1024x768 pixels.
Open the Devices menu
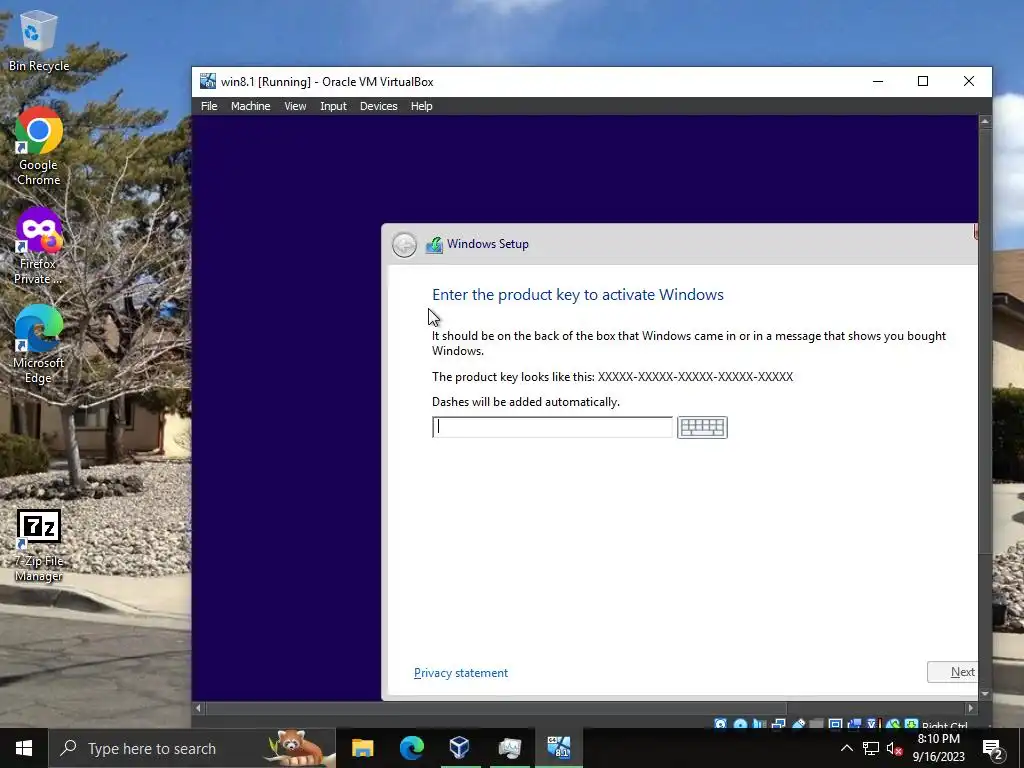click(378, 106)
